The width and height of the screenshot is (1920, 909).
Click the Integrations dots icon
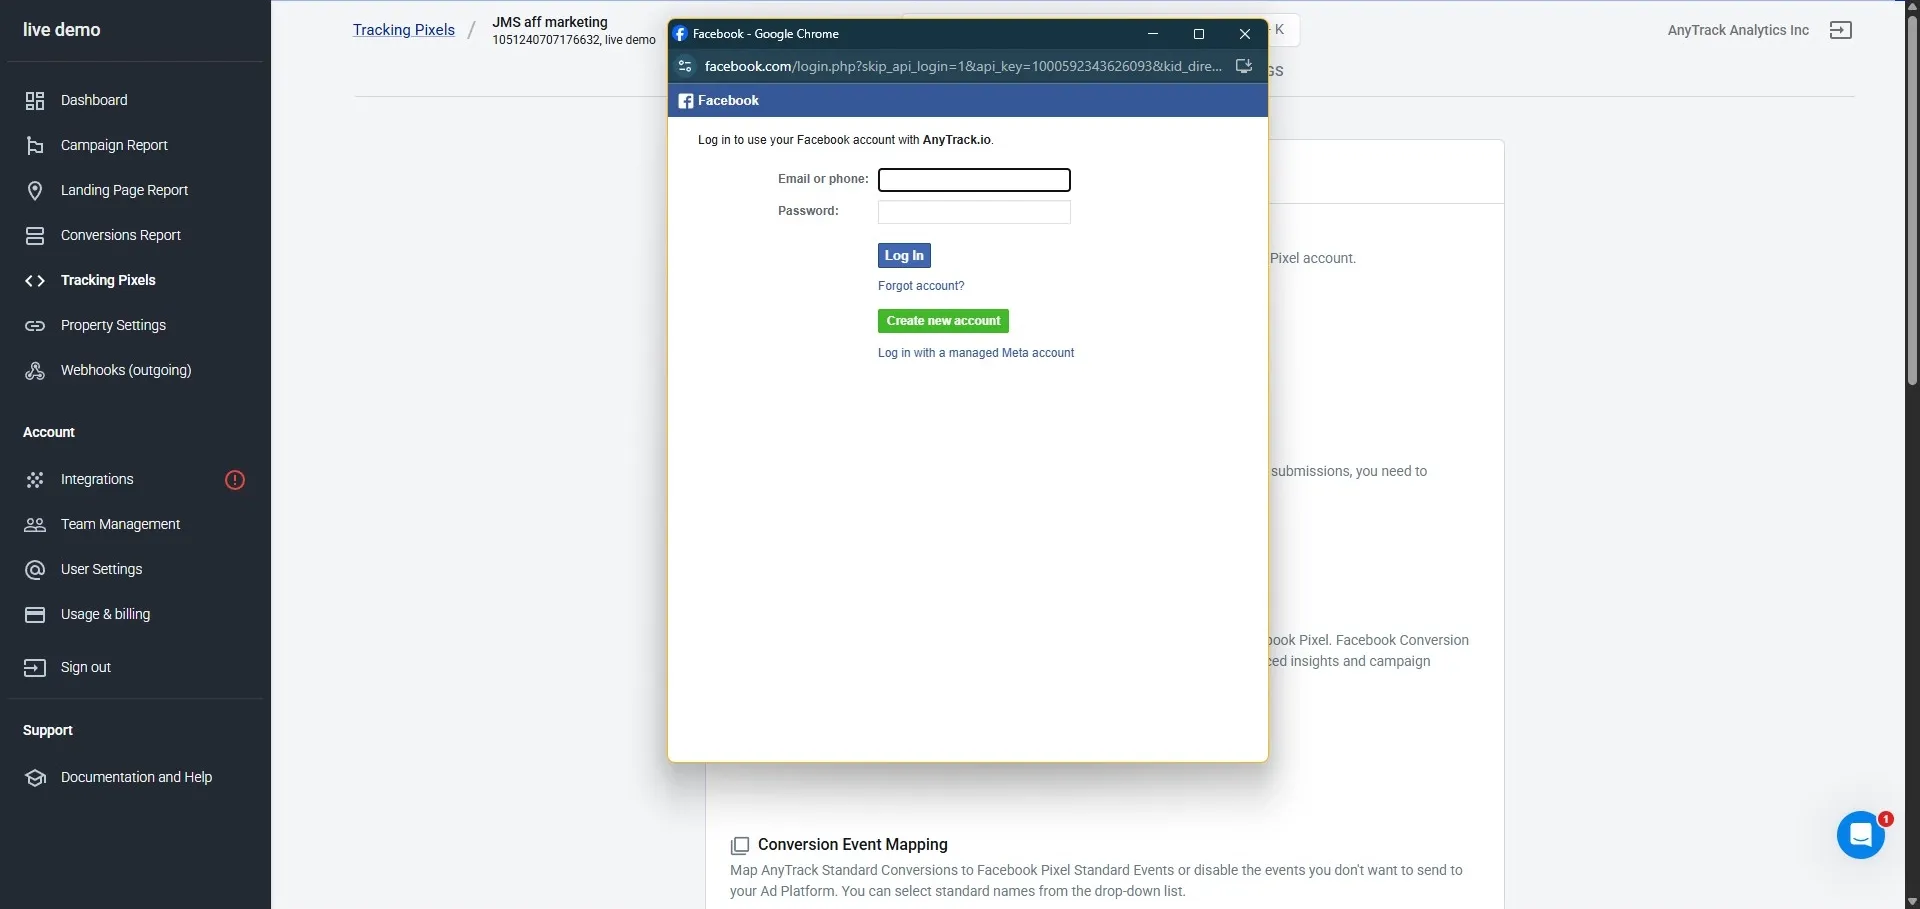35,480
